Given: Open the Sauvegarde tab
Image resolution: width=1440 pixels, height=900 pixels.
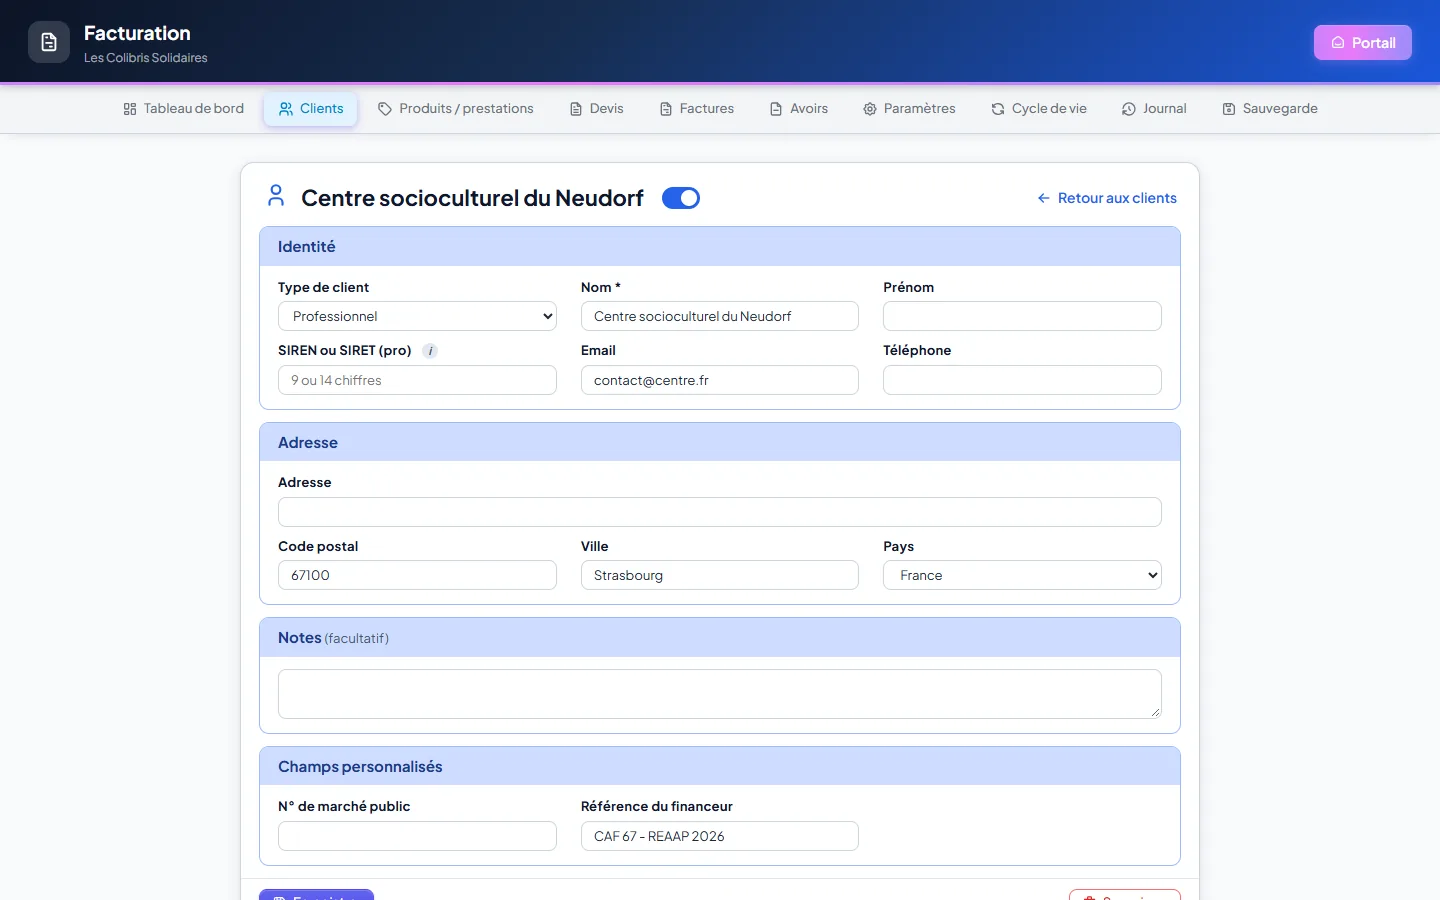Looking at the screenshot, I should coord(1270,109).
